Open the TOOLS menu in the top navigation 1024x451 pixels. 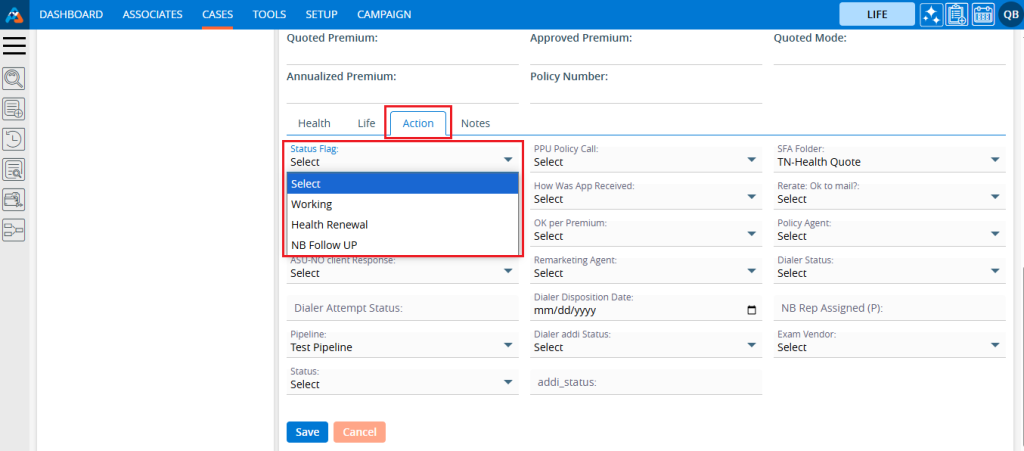pyautogui.click(x=269, y=15)
